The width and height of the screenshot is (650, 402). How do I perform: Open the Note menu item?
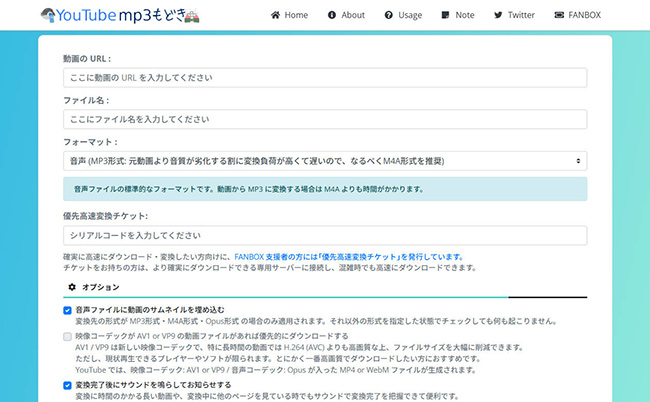[x=458, y=15]
